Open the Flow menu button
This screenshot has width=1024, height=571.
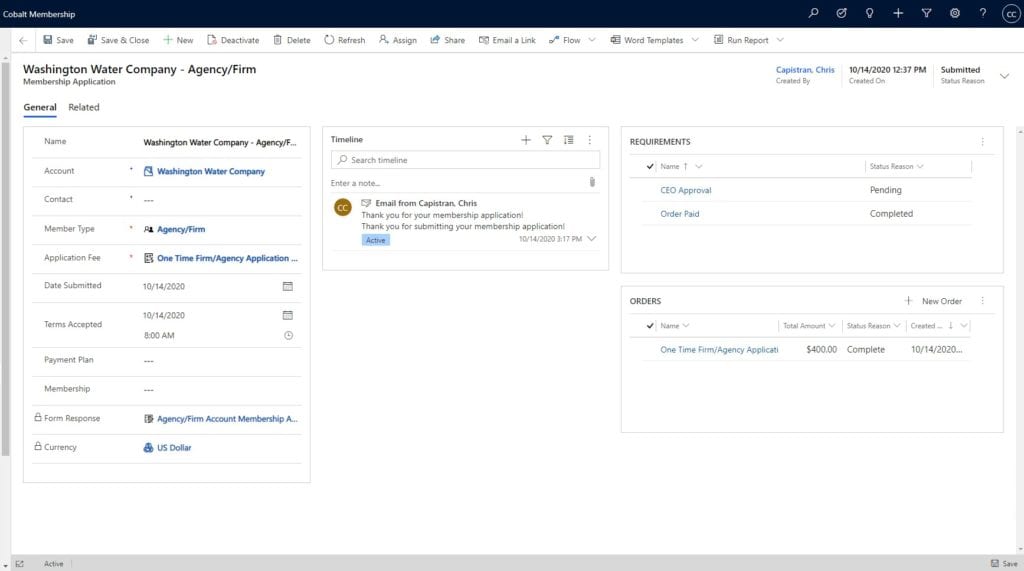click(x=565, y=40)
